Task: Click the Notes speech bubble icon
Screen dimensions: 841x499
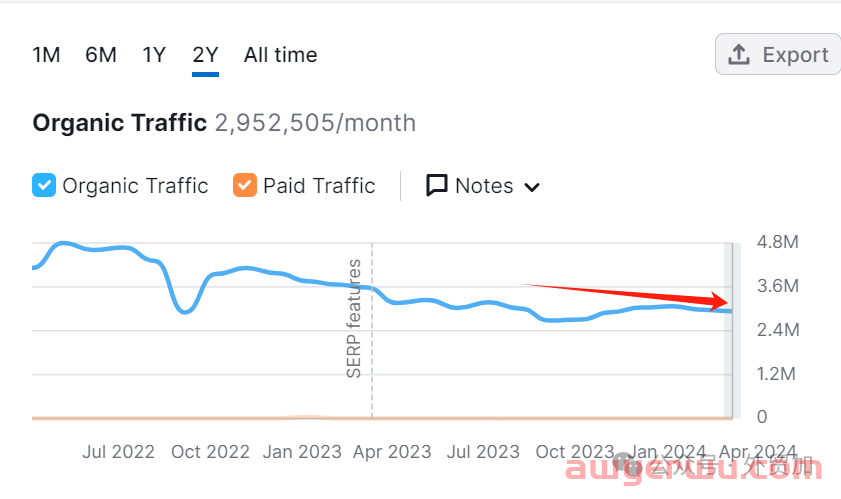Action: click(x=437, y=186)
